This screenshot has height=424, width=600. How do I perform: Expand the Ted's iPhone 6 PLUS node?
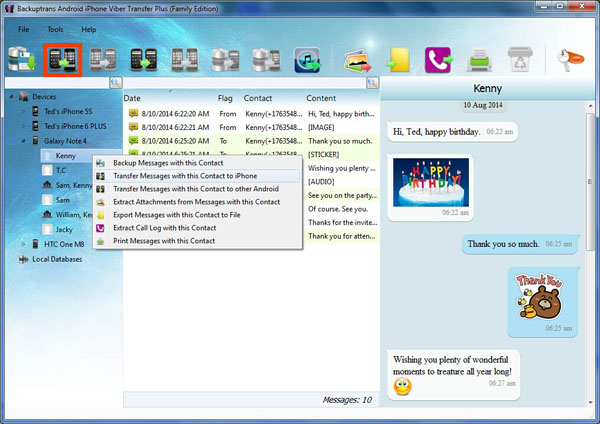23,126
